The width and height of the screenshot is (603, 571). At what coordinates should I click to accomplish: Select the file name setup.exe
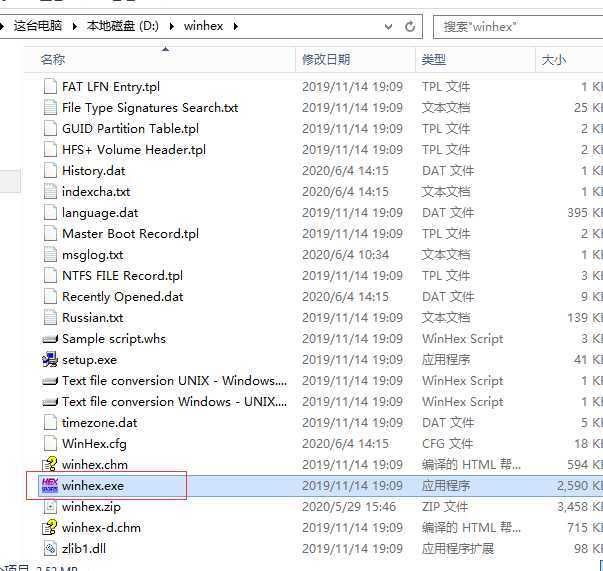(90, 360)
